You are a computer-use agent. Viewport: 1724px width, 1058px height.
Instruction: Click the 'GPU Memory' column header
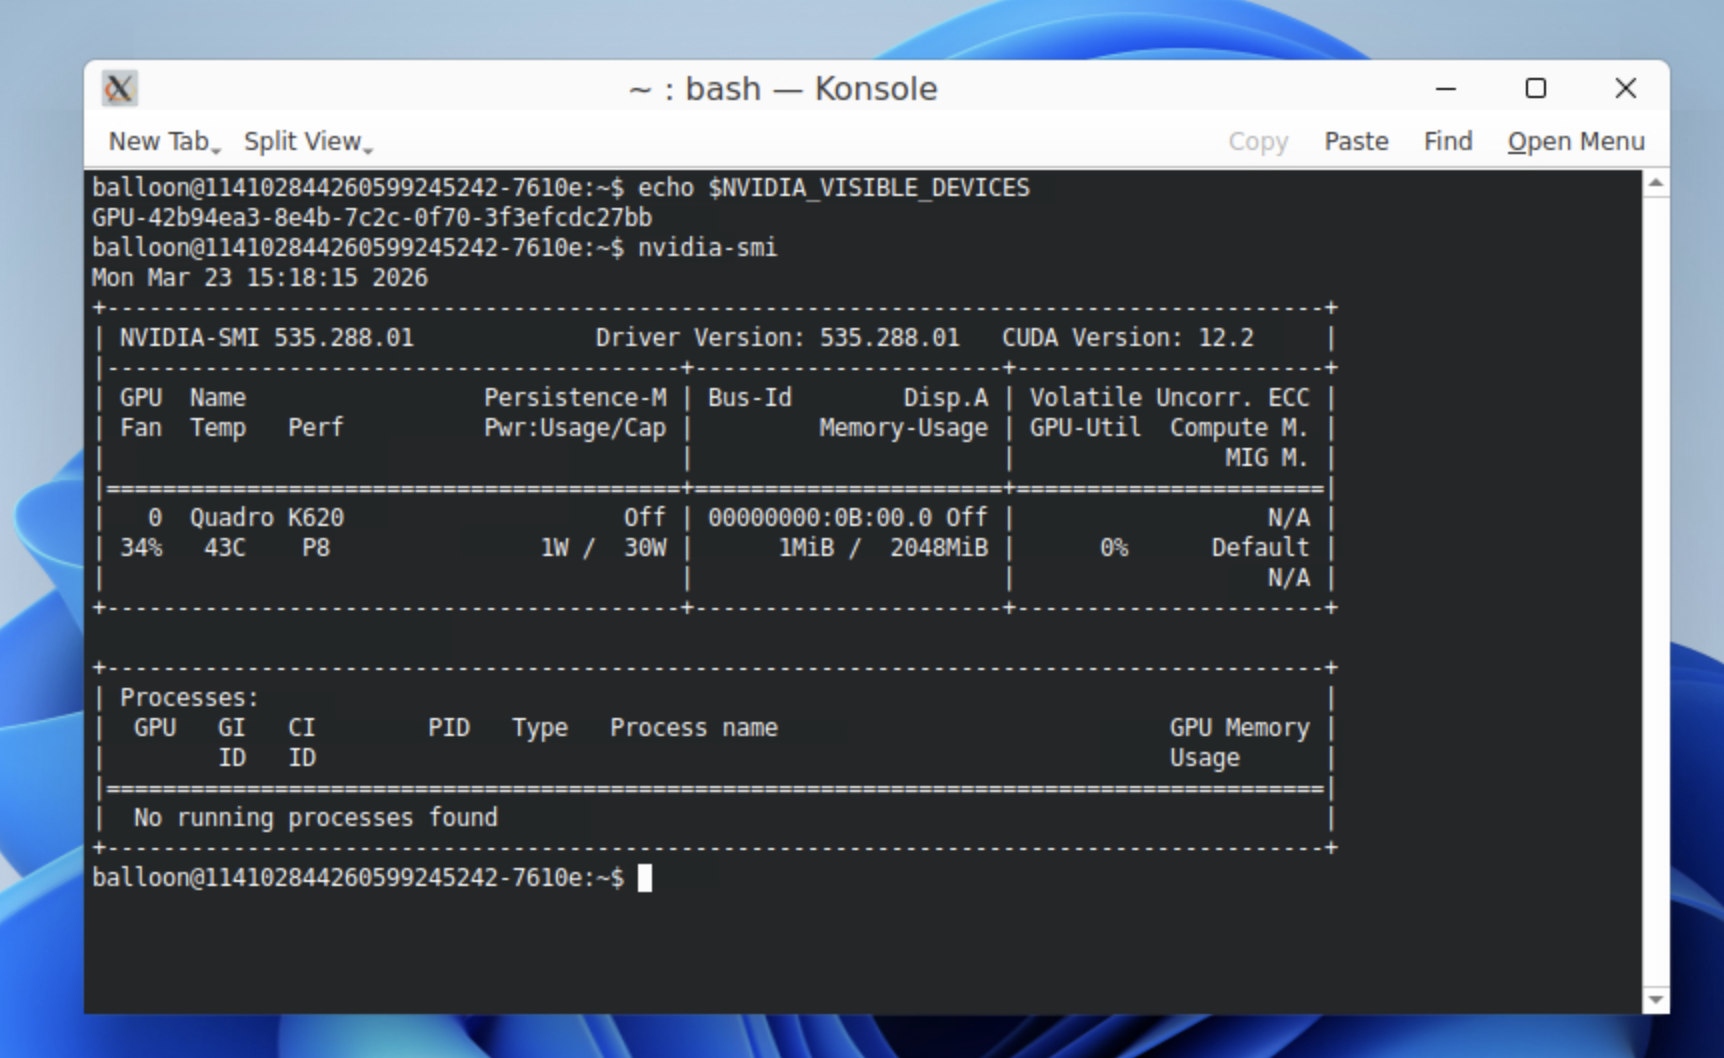1240,728
